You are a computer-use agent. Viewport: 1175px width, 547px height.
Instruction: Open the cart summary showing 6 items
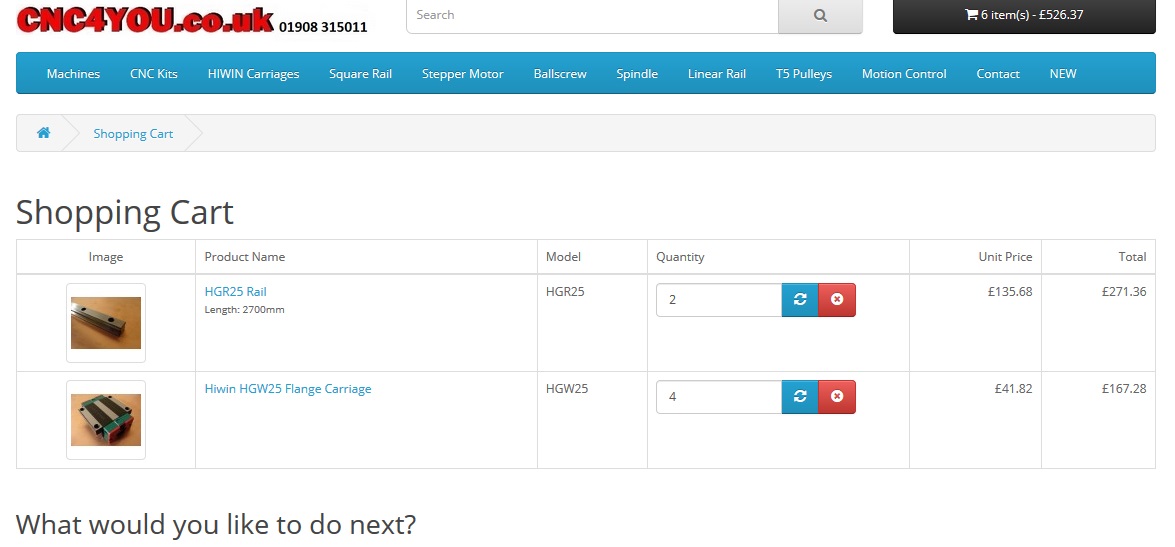tap(1023, 15)
